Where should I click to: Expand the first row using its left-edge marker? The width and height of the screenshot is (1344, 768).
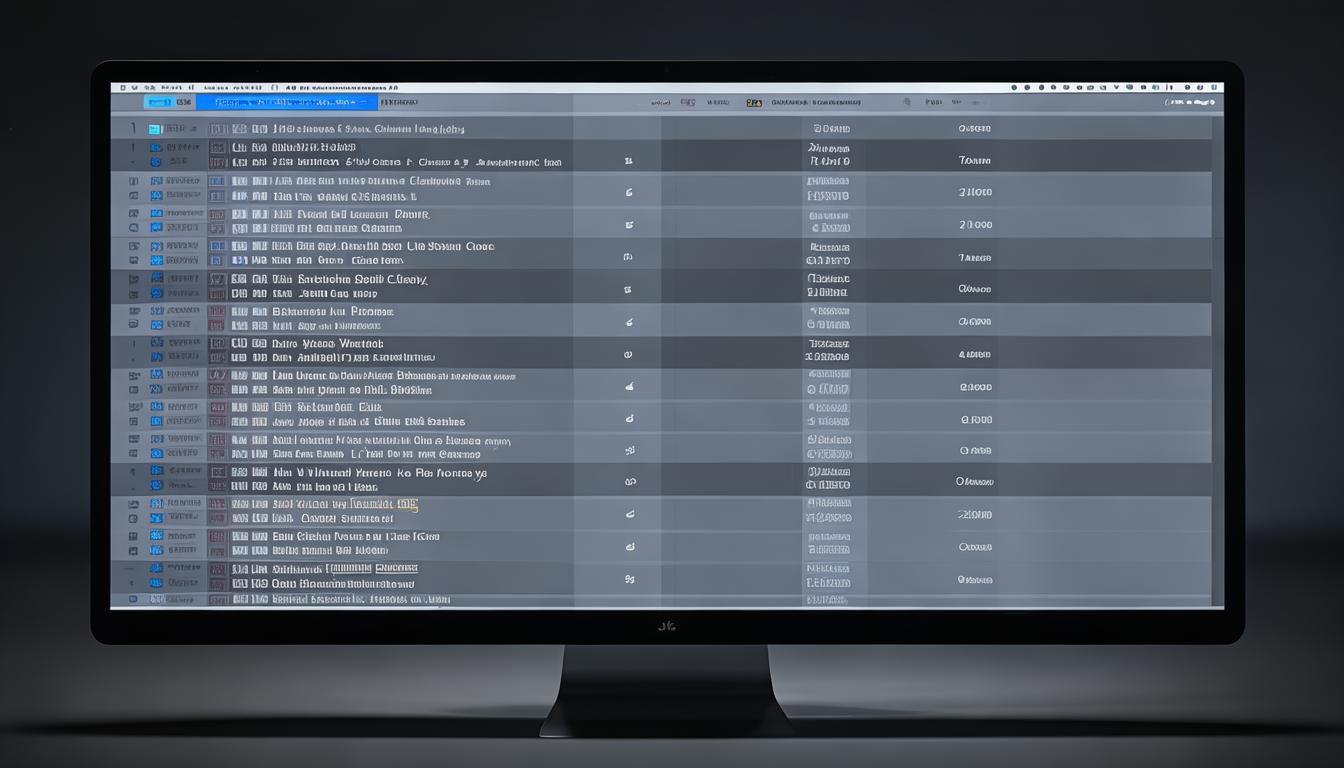click(x=133, y=129)
